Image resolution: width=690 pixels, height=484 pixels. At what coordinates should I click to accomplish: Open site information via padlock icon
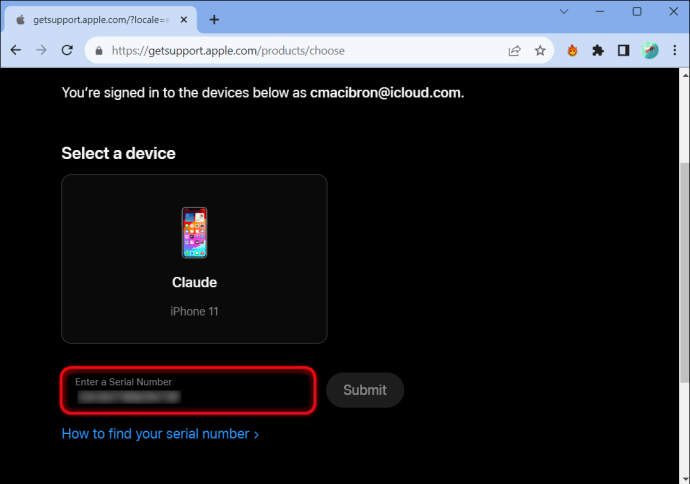point(99,51)
